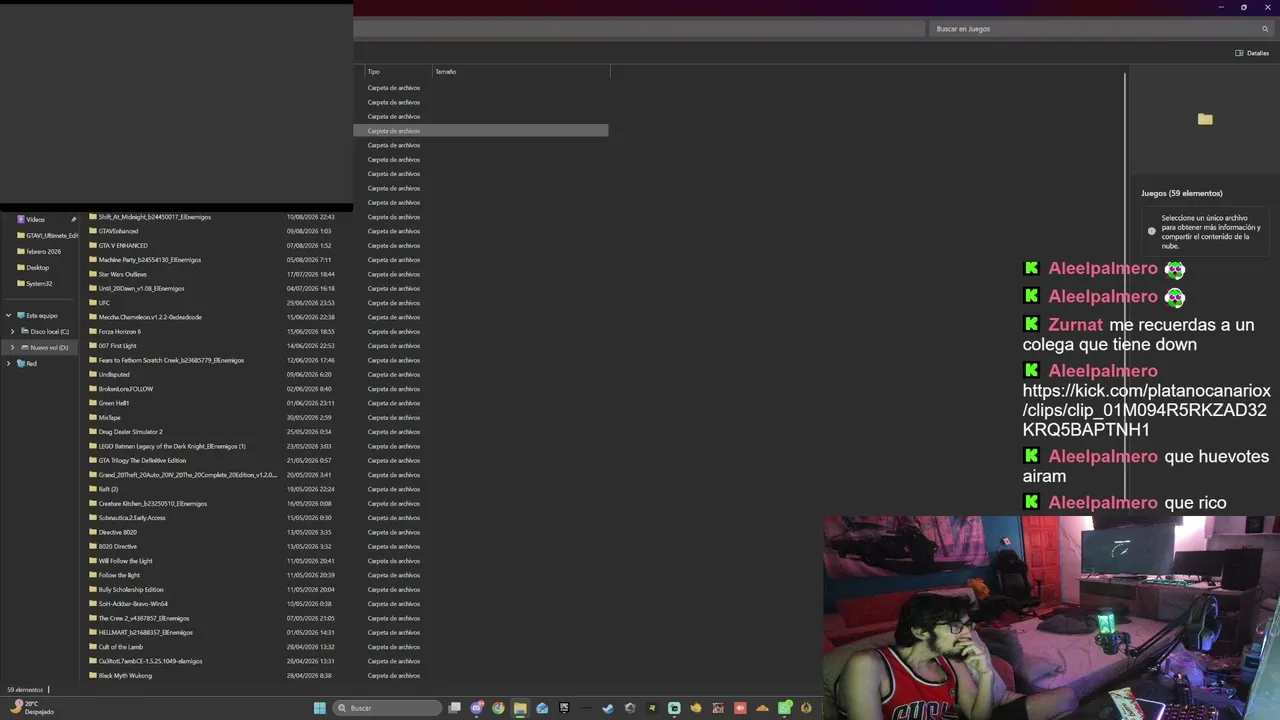This screenshot has height=720, width=1280.
Task: Select Disco local (C:) in the navigation tree
Action: [49, 331]
